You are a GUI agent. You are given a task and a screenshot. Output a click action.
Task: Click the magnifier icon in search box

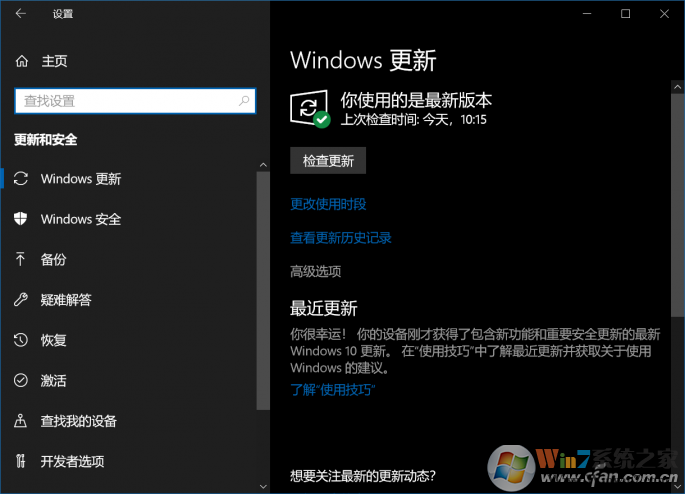244,101
